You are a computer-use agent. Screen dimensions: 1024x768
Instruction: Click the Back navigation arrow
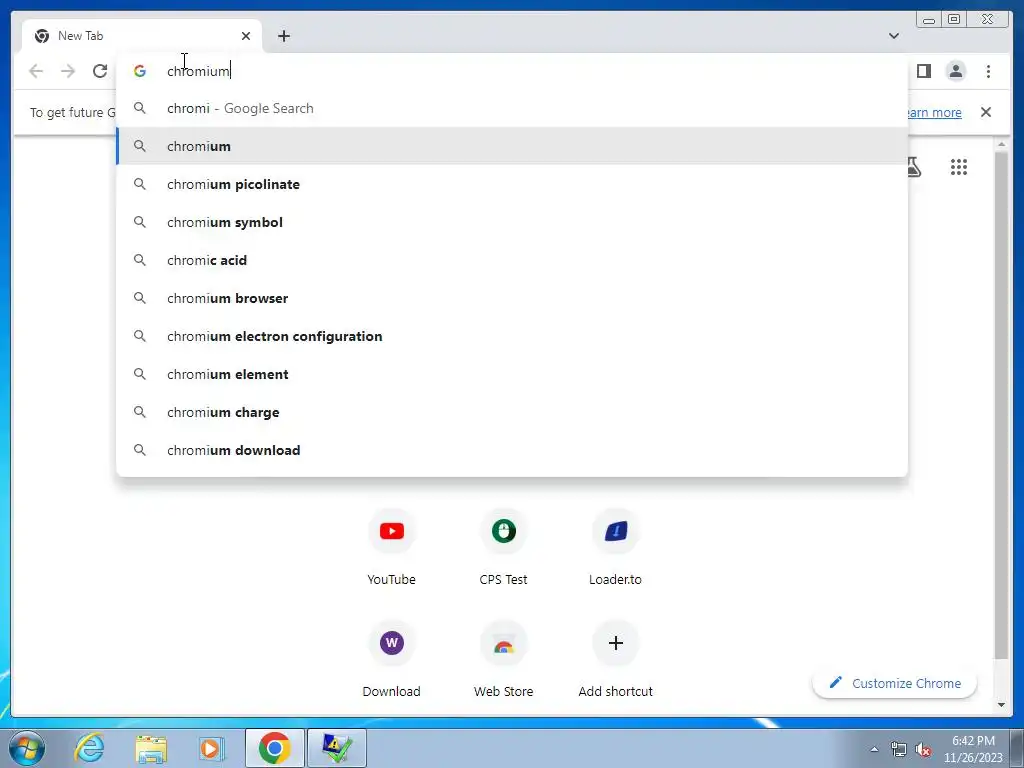click(x=36, y=71)
